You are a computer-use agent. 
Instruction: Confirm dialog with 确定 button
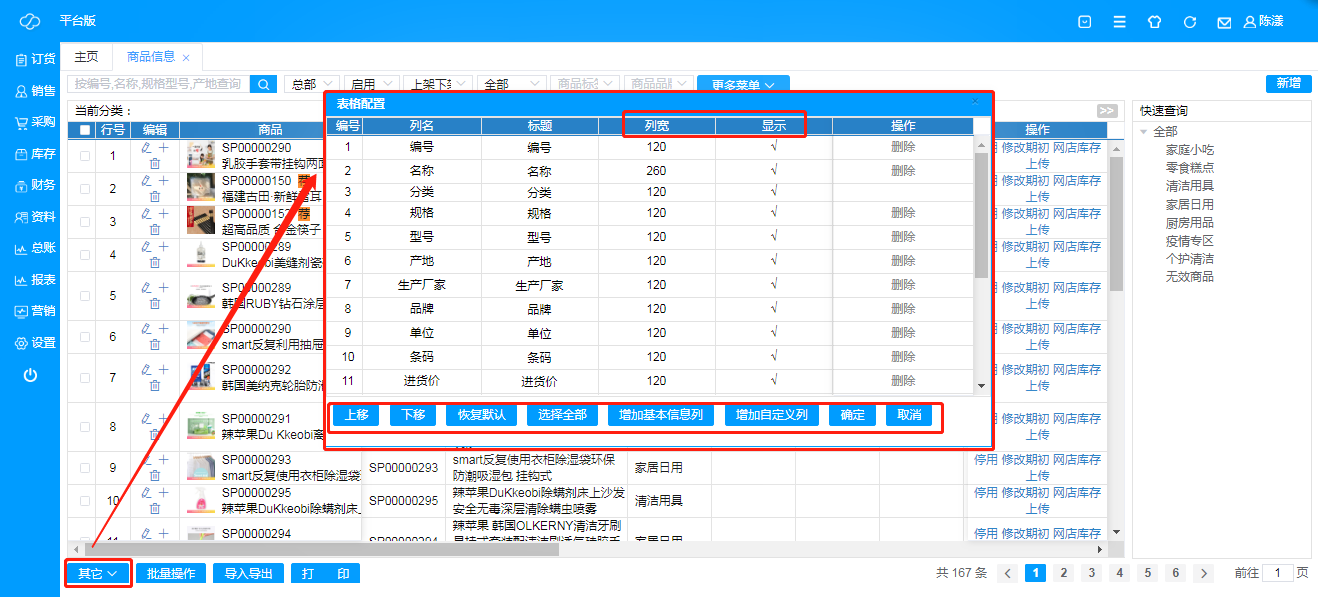point(852,415)
